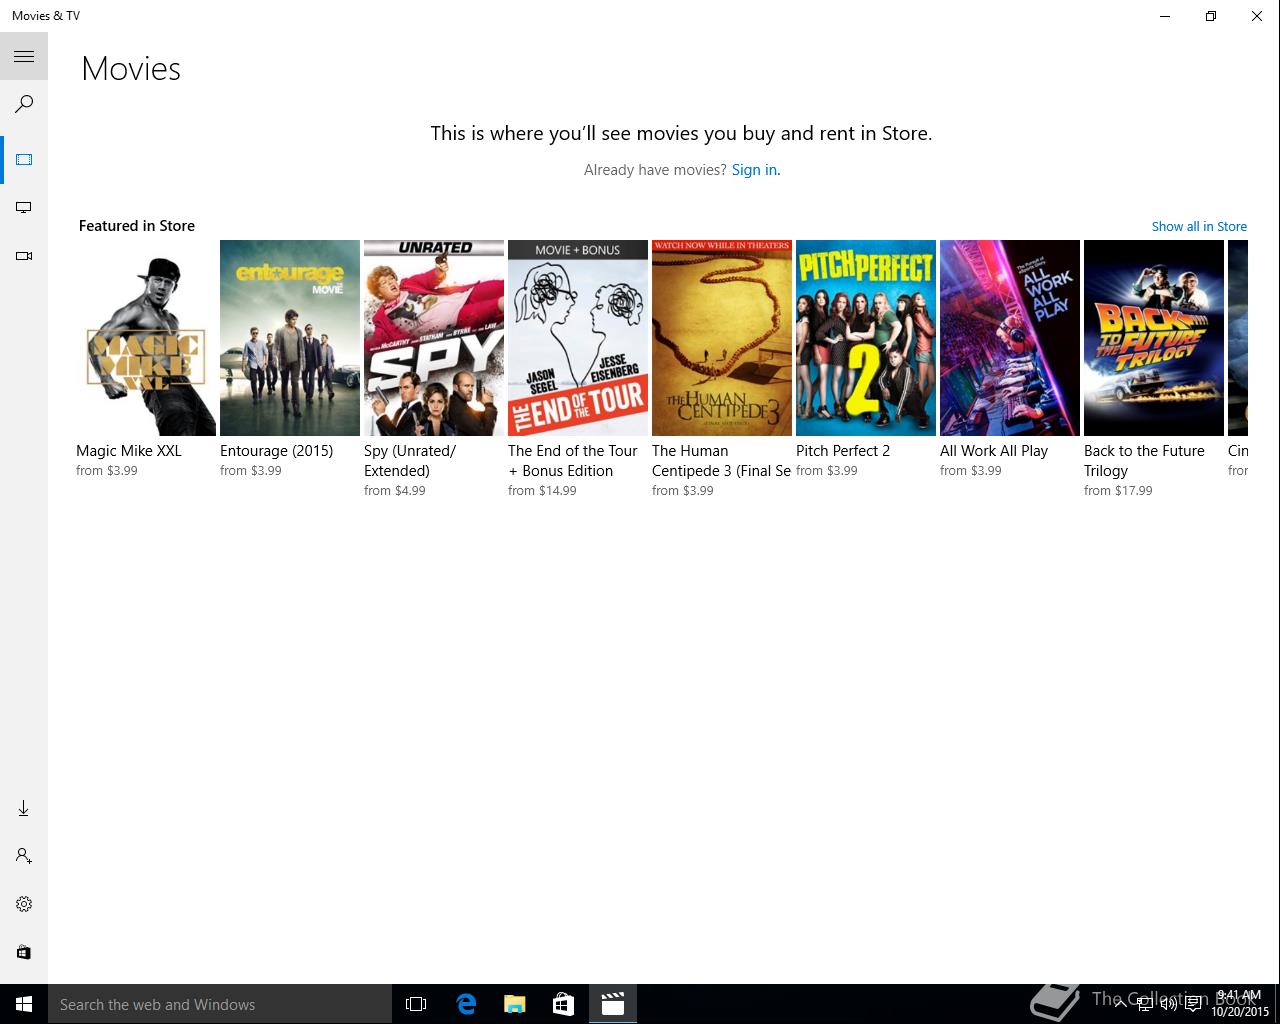Click the taskbar clock showing 10/20/2015
The width and height of the screenshot is (1280, 1024).
1238,1004
